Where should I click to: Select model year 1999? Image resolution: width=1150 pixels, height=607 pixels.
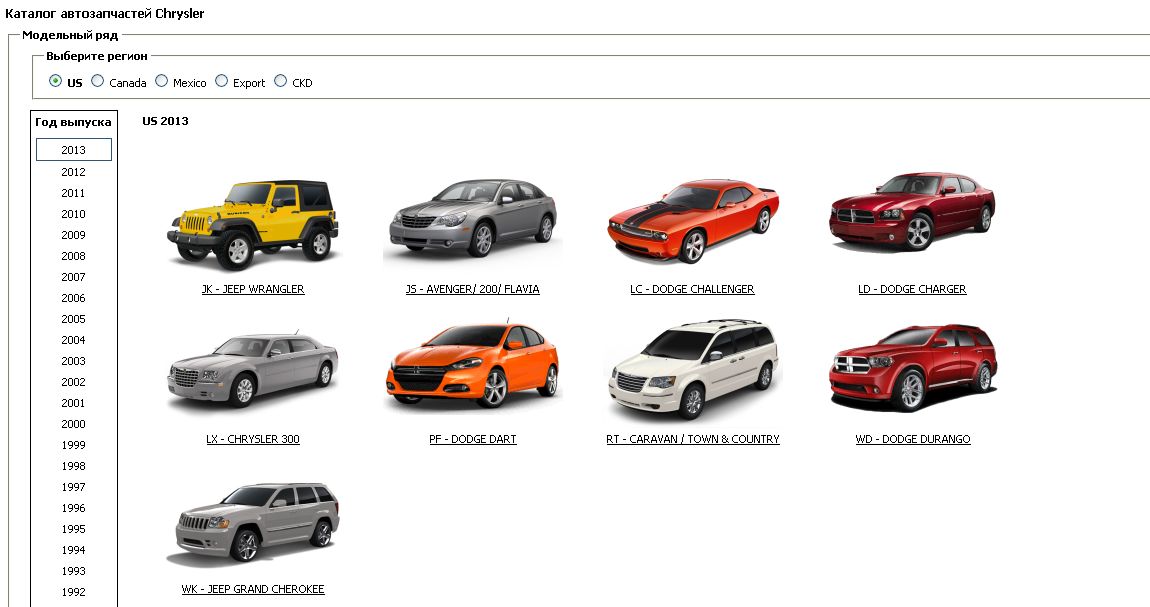point(73,445)
